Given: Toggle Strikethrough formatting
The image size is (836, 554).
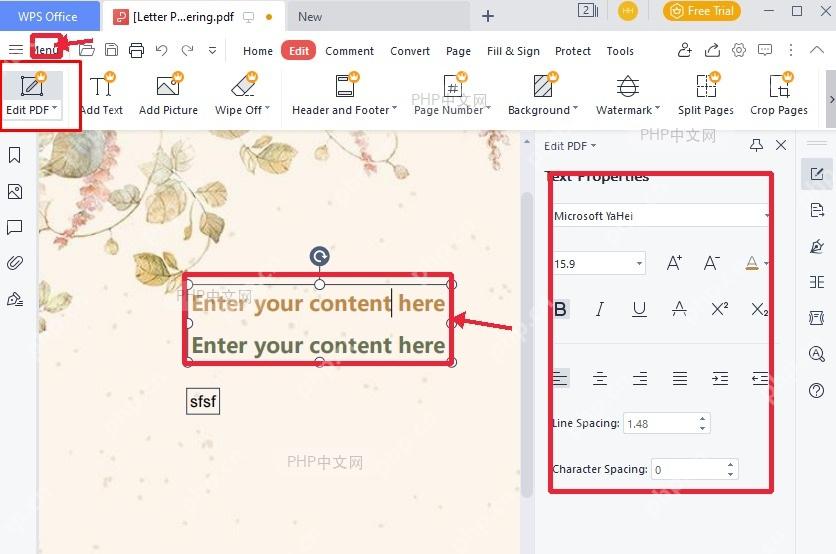Looking at the screenshot, I should click(x=679, y=309).
